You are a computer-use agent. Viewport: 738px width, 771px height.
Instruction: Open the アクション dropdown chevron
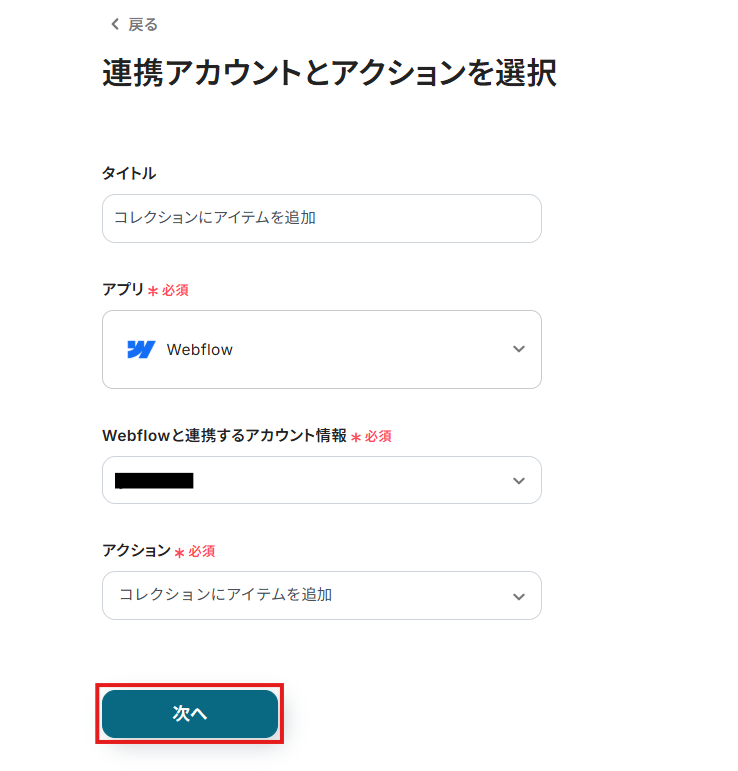tap(518, 596)
